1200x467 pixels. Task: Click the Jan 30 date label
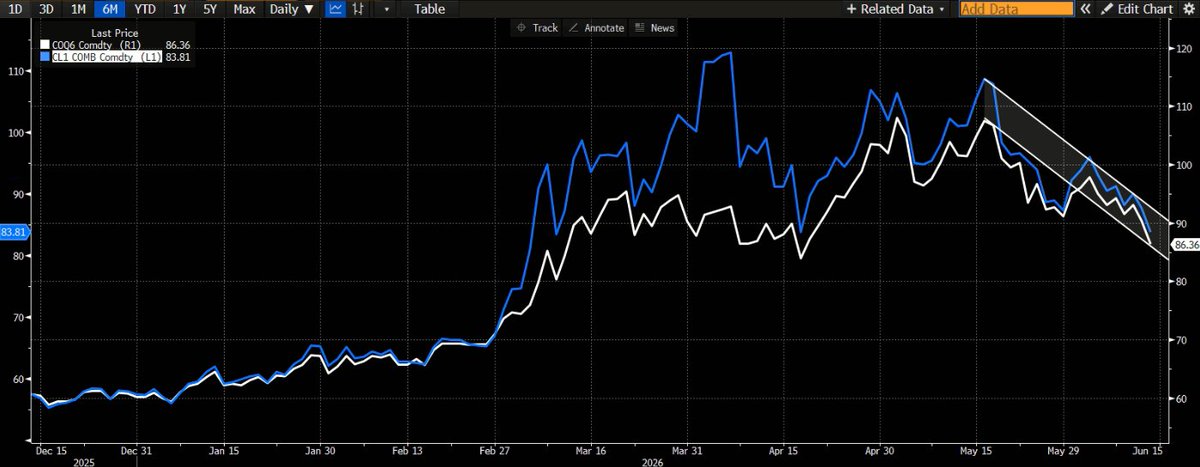(320, 449)
